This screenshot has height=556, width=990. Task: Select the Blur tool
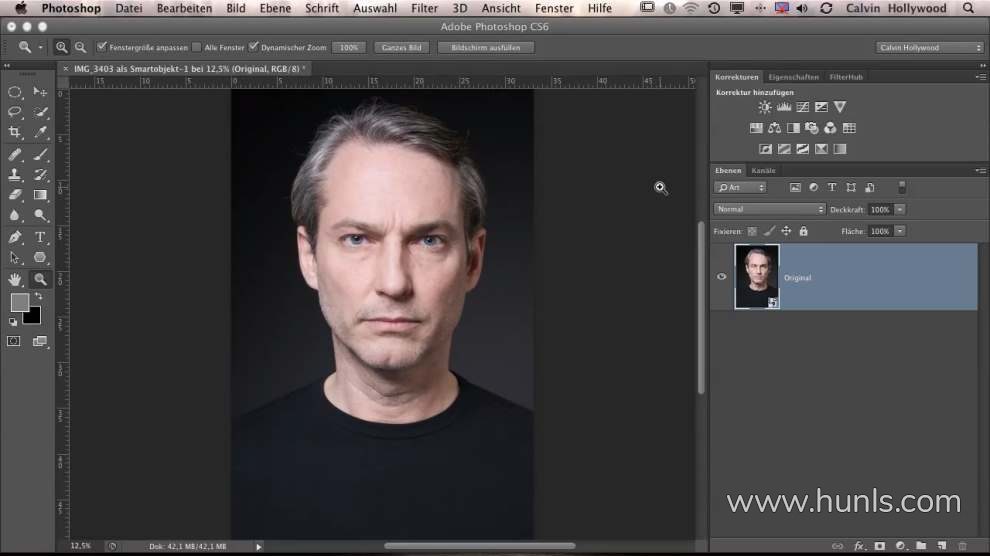click(15, 215)
